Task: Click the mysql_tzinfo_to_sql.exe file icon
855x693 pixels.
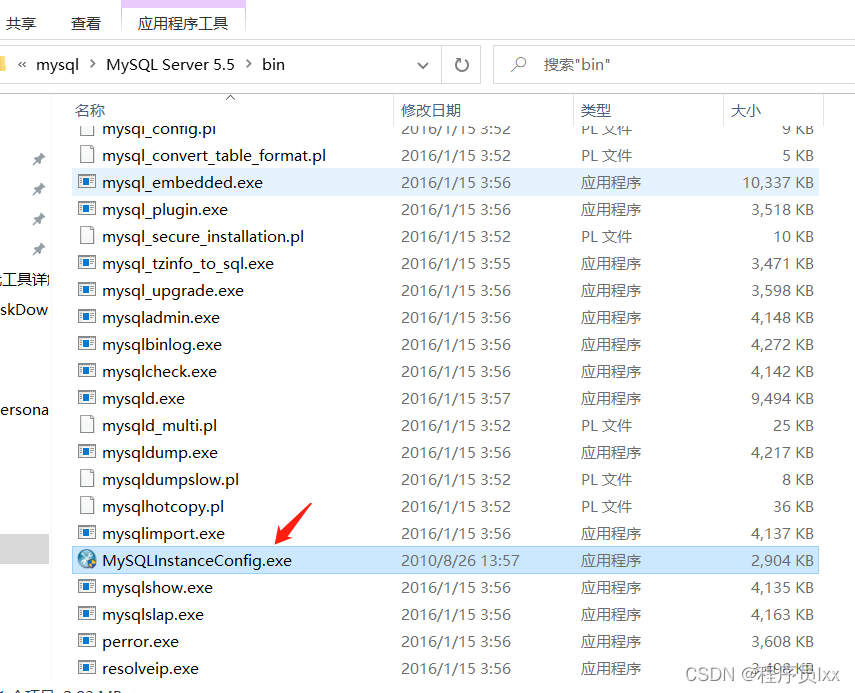Action: pos(87,263)
